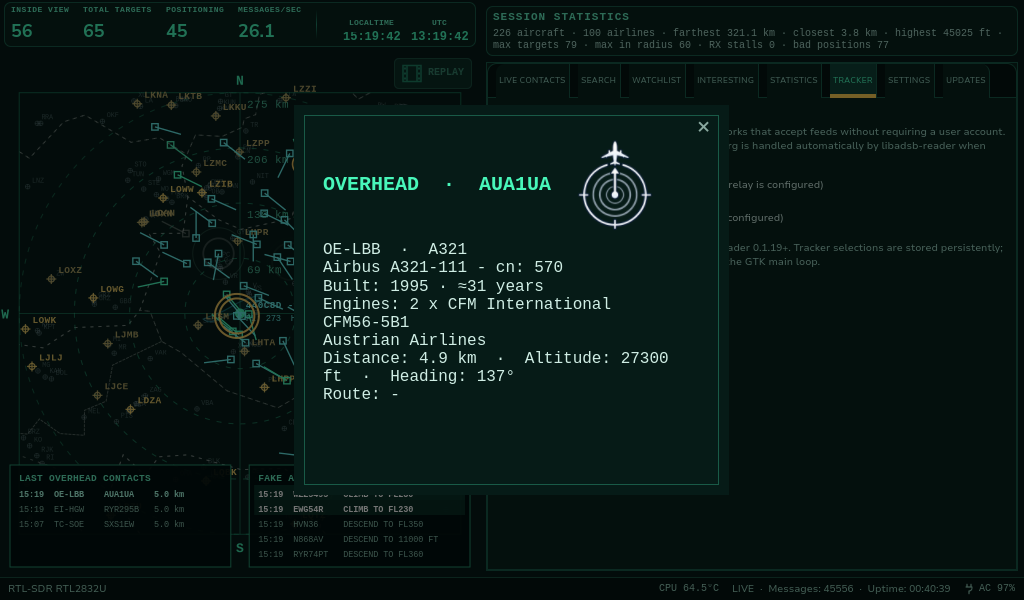
Task: Select the TC-SOE SXS1EW overhead contact row
Action: coord(120,524)
